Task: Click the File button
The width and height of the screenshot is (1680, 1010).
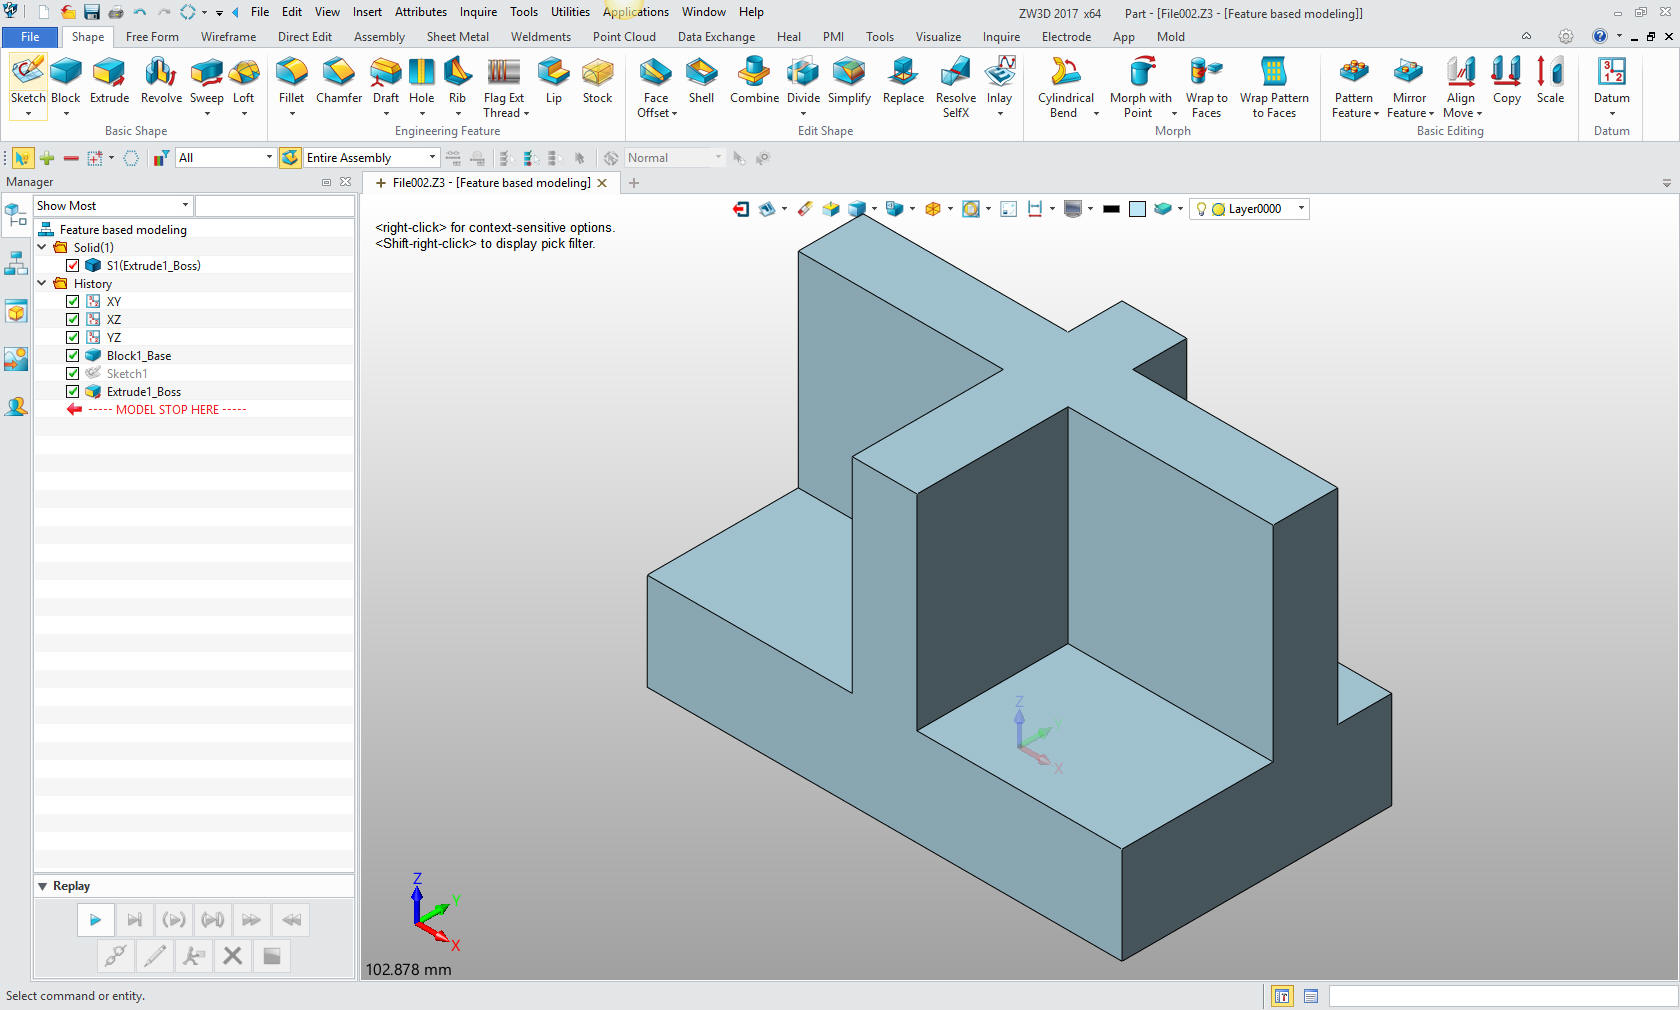Action: tap(30, 37)
